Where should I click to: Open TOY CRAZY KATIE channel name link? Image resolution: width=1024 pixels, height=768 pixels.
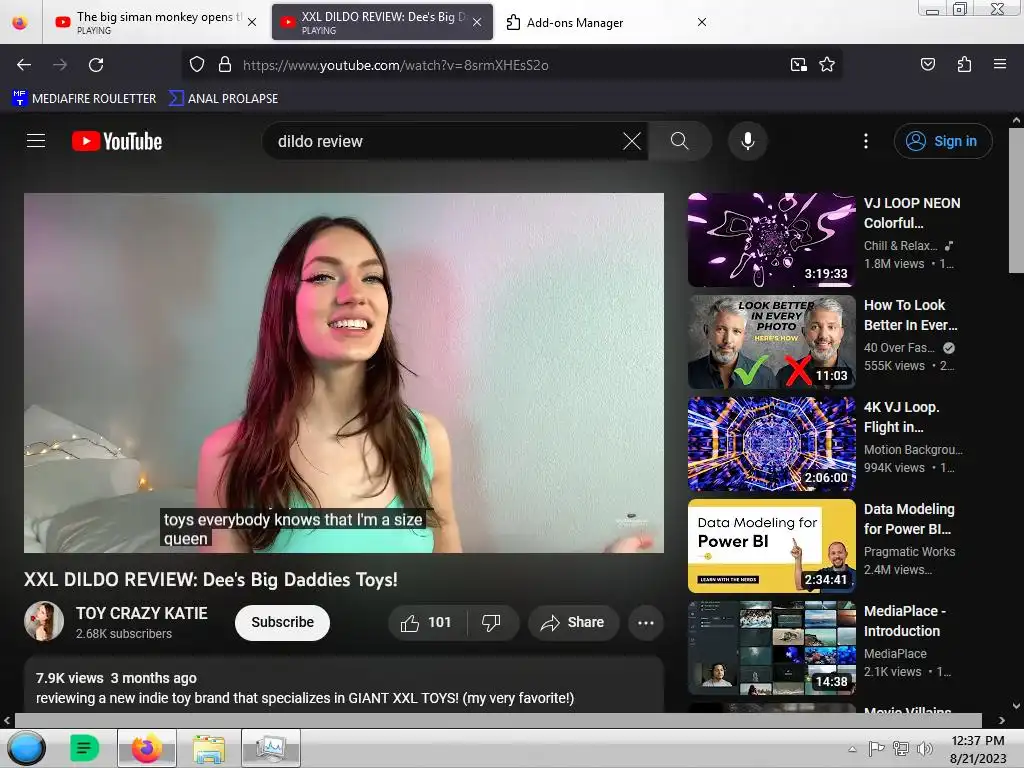click(142, 613)
